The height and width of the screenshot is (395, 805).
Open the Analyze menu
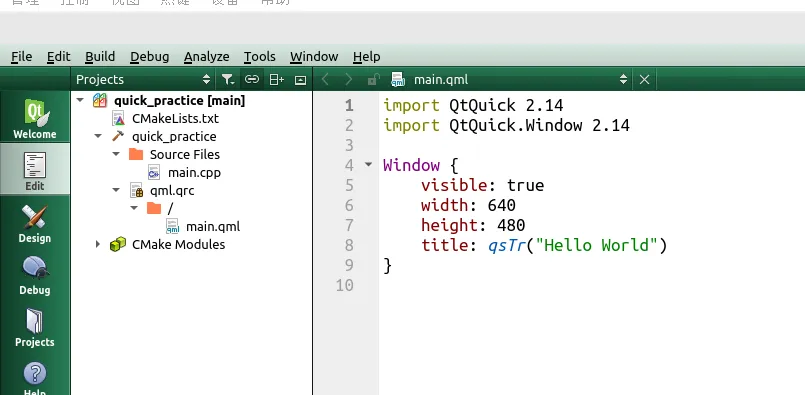[x=206, y=57]
